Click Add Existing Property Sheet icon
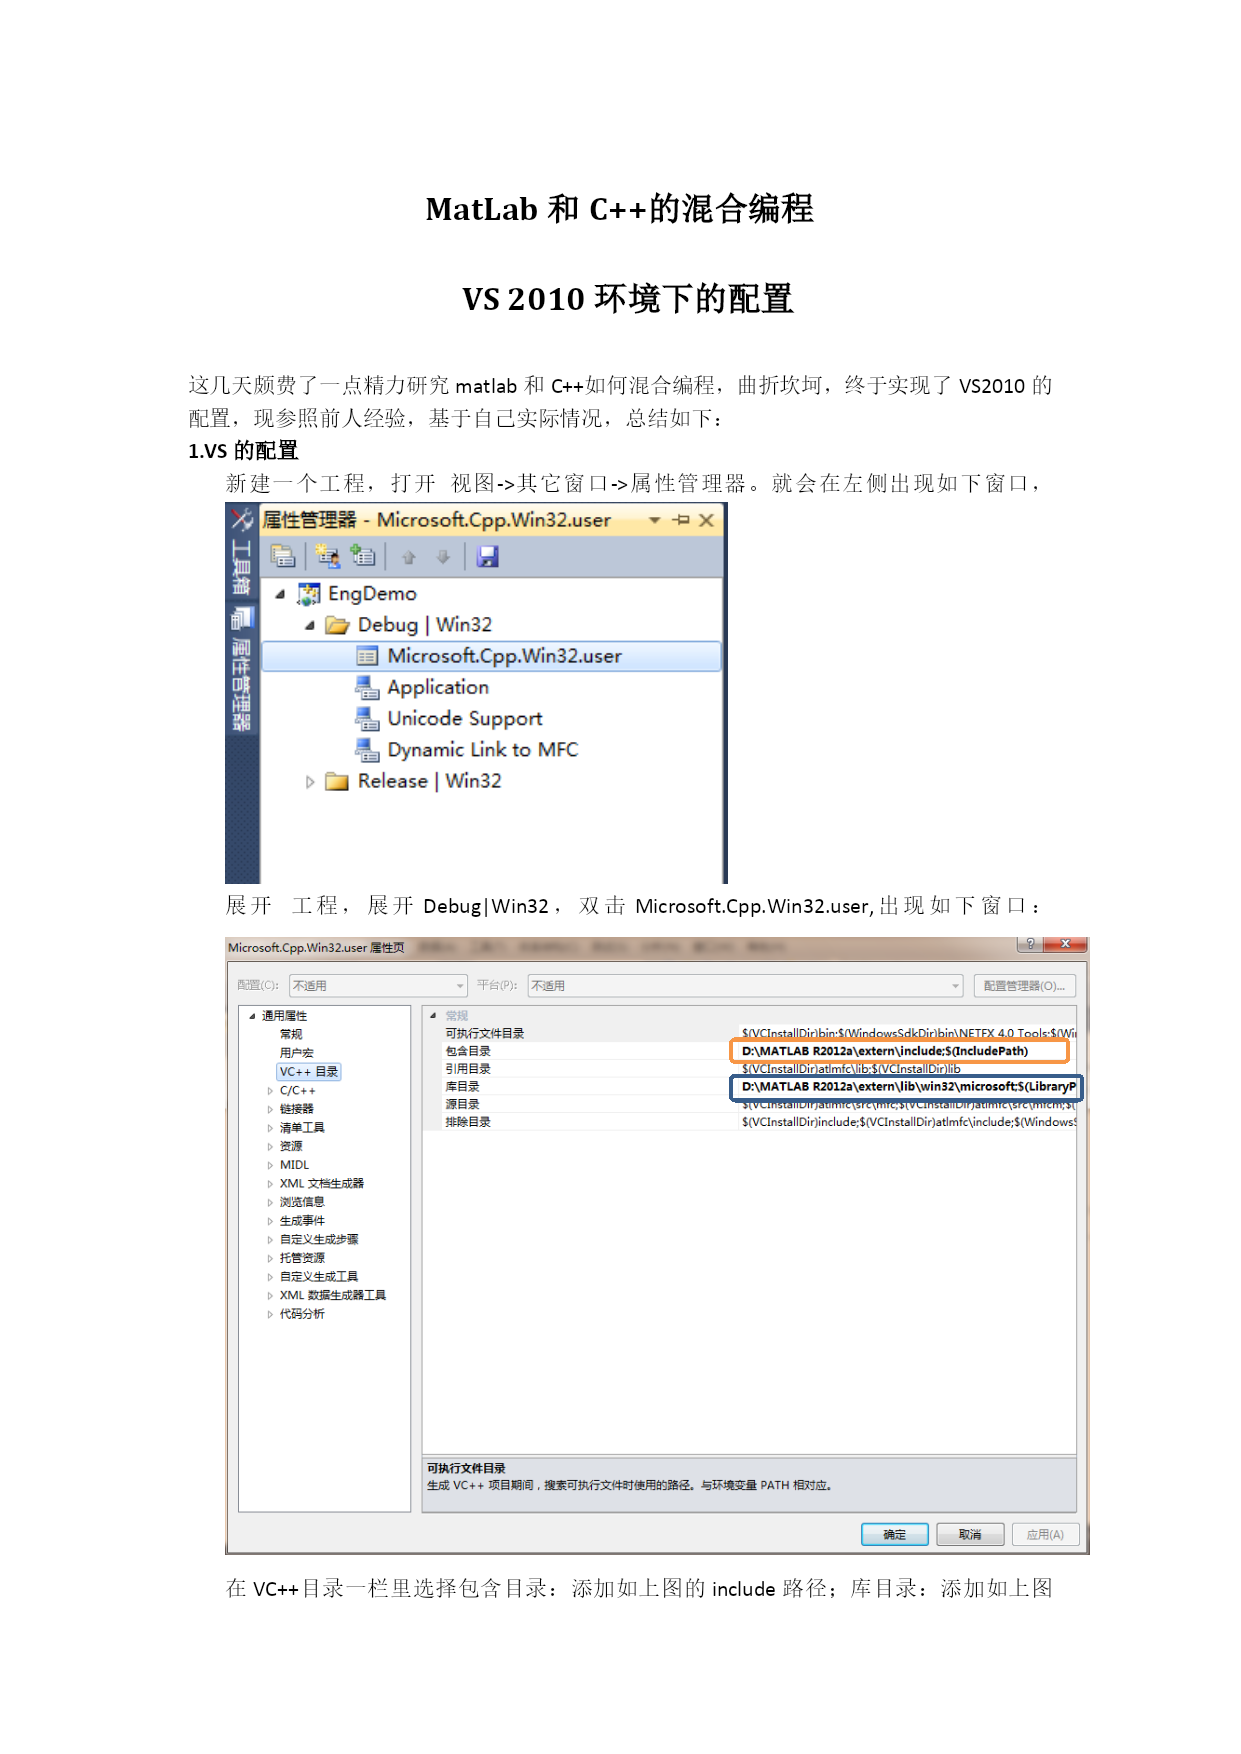 (363, 556)
